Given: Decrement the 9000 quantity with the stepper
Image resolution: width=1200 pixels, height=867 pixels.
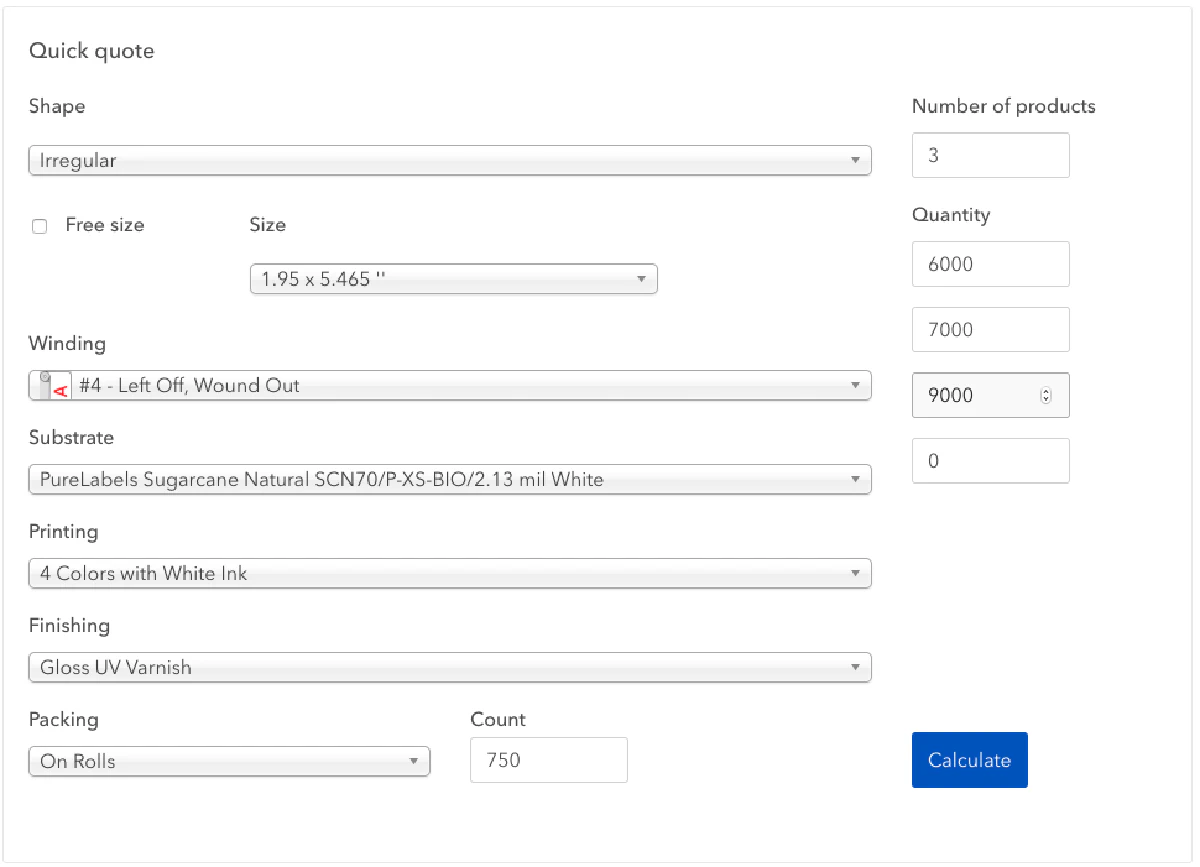Looking at the screenshot, I should [1046, 400].
